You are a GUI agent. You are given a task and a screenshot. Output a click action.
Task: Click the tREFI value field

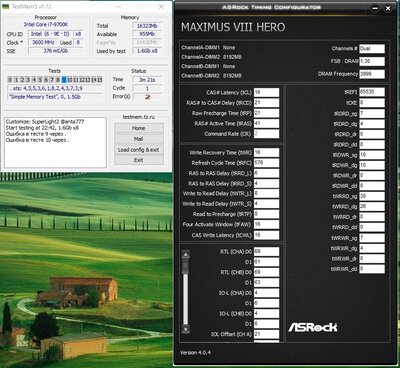pos(372,92)
